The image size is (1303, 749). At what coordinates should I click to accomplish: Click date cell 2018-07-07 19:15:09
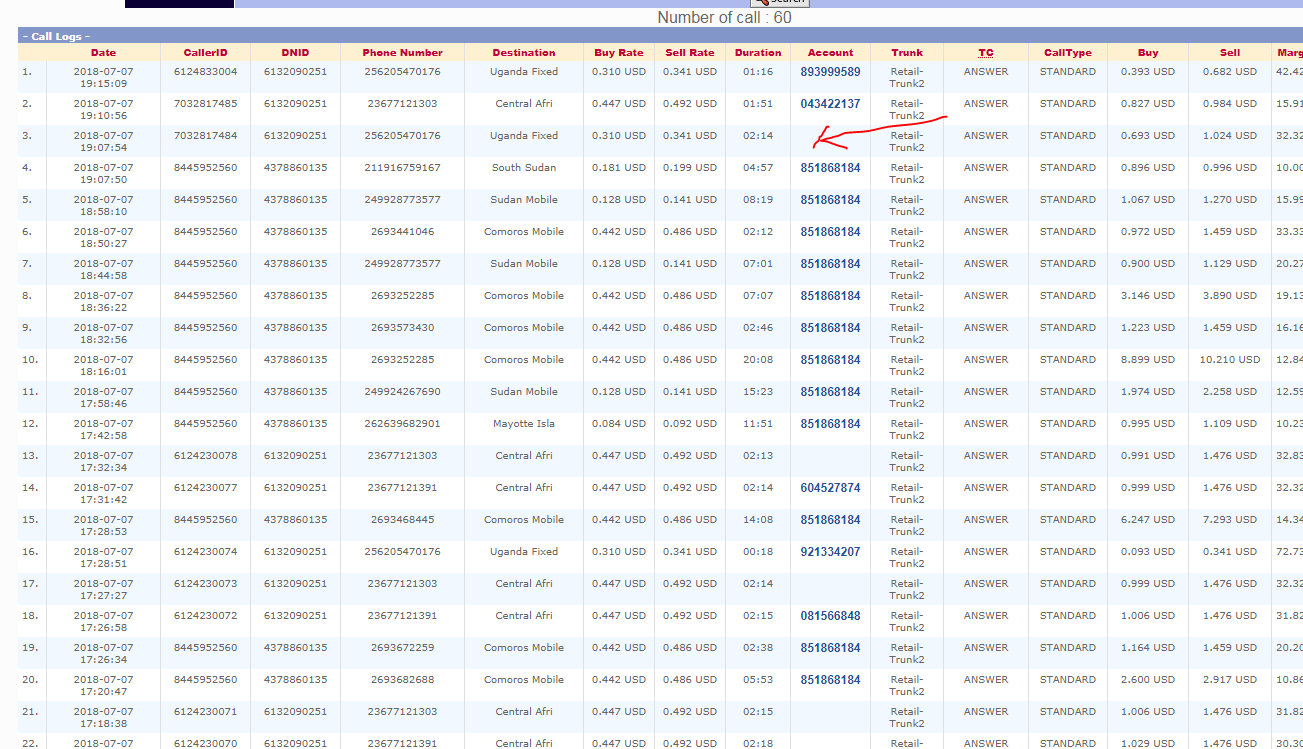(103, 78)
